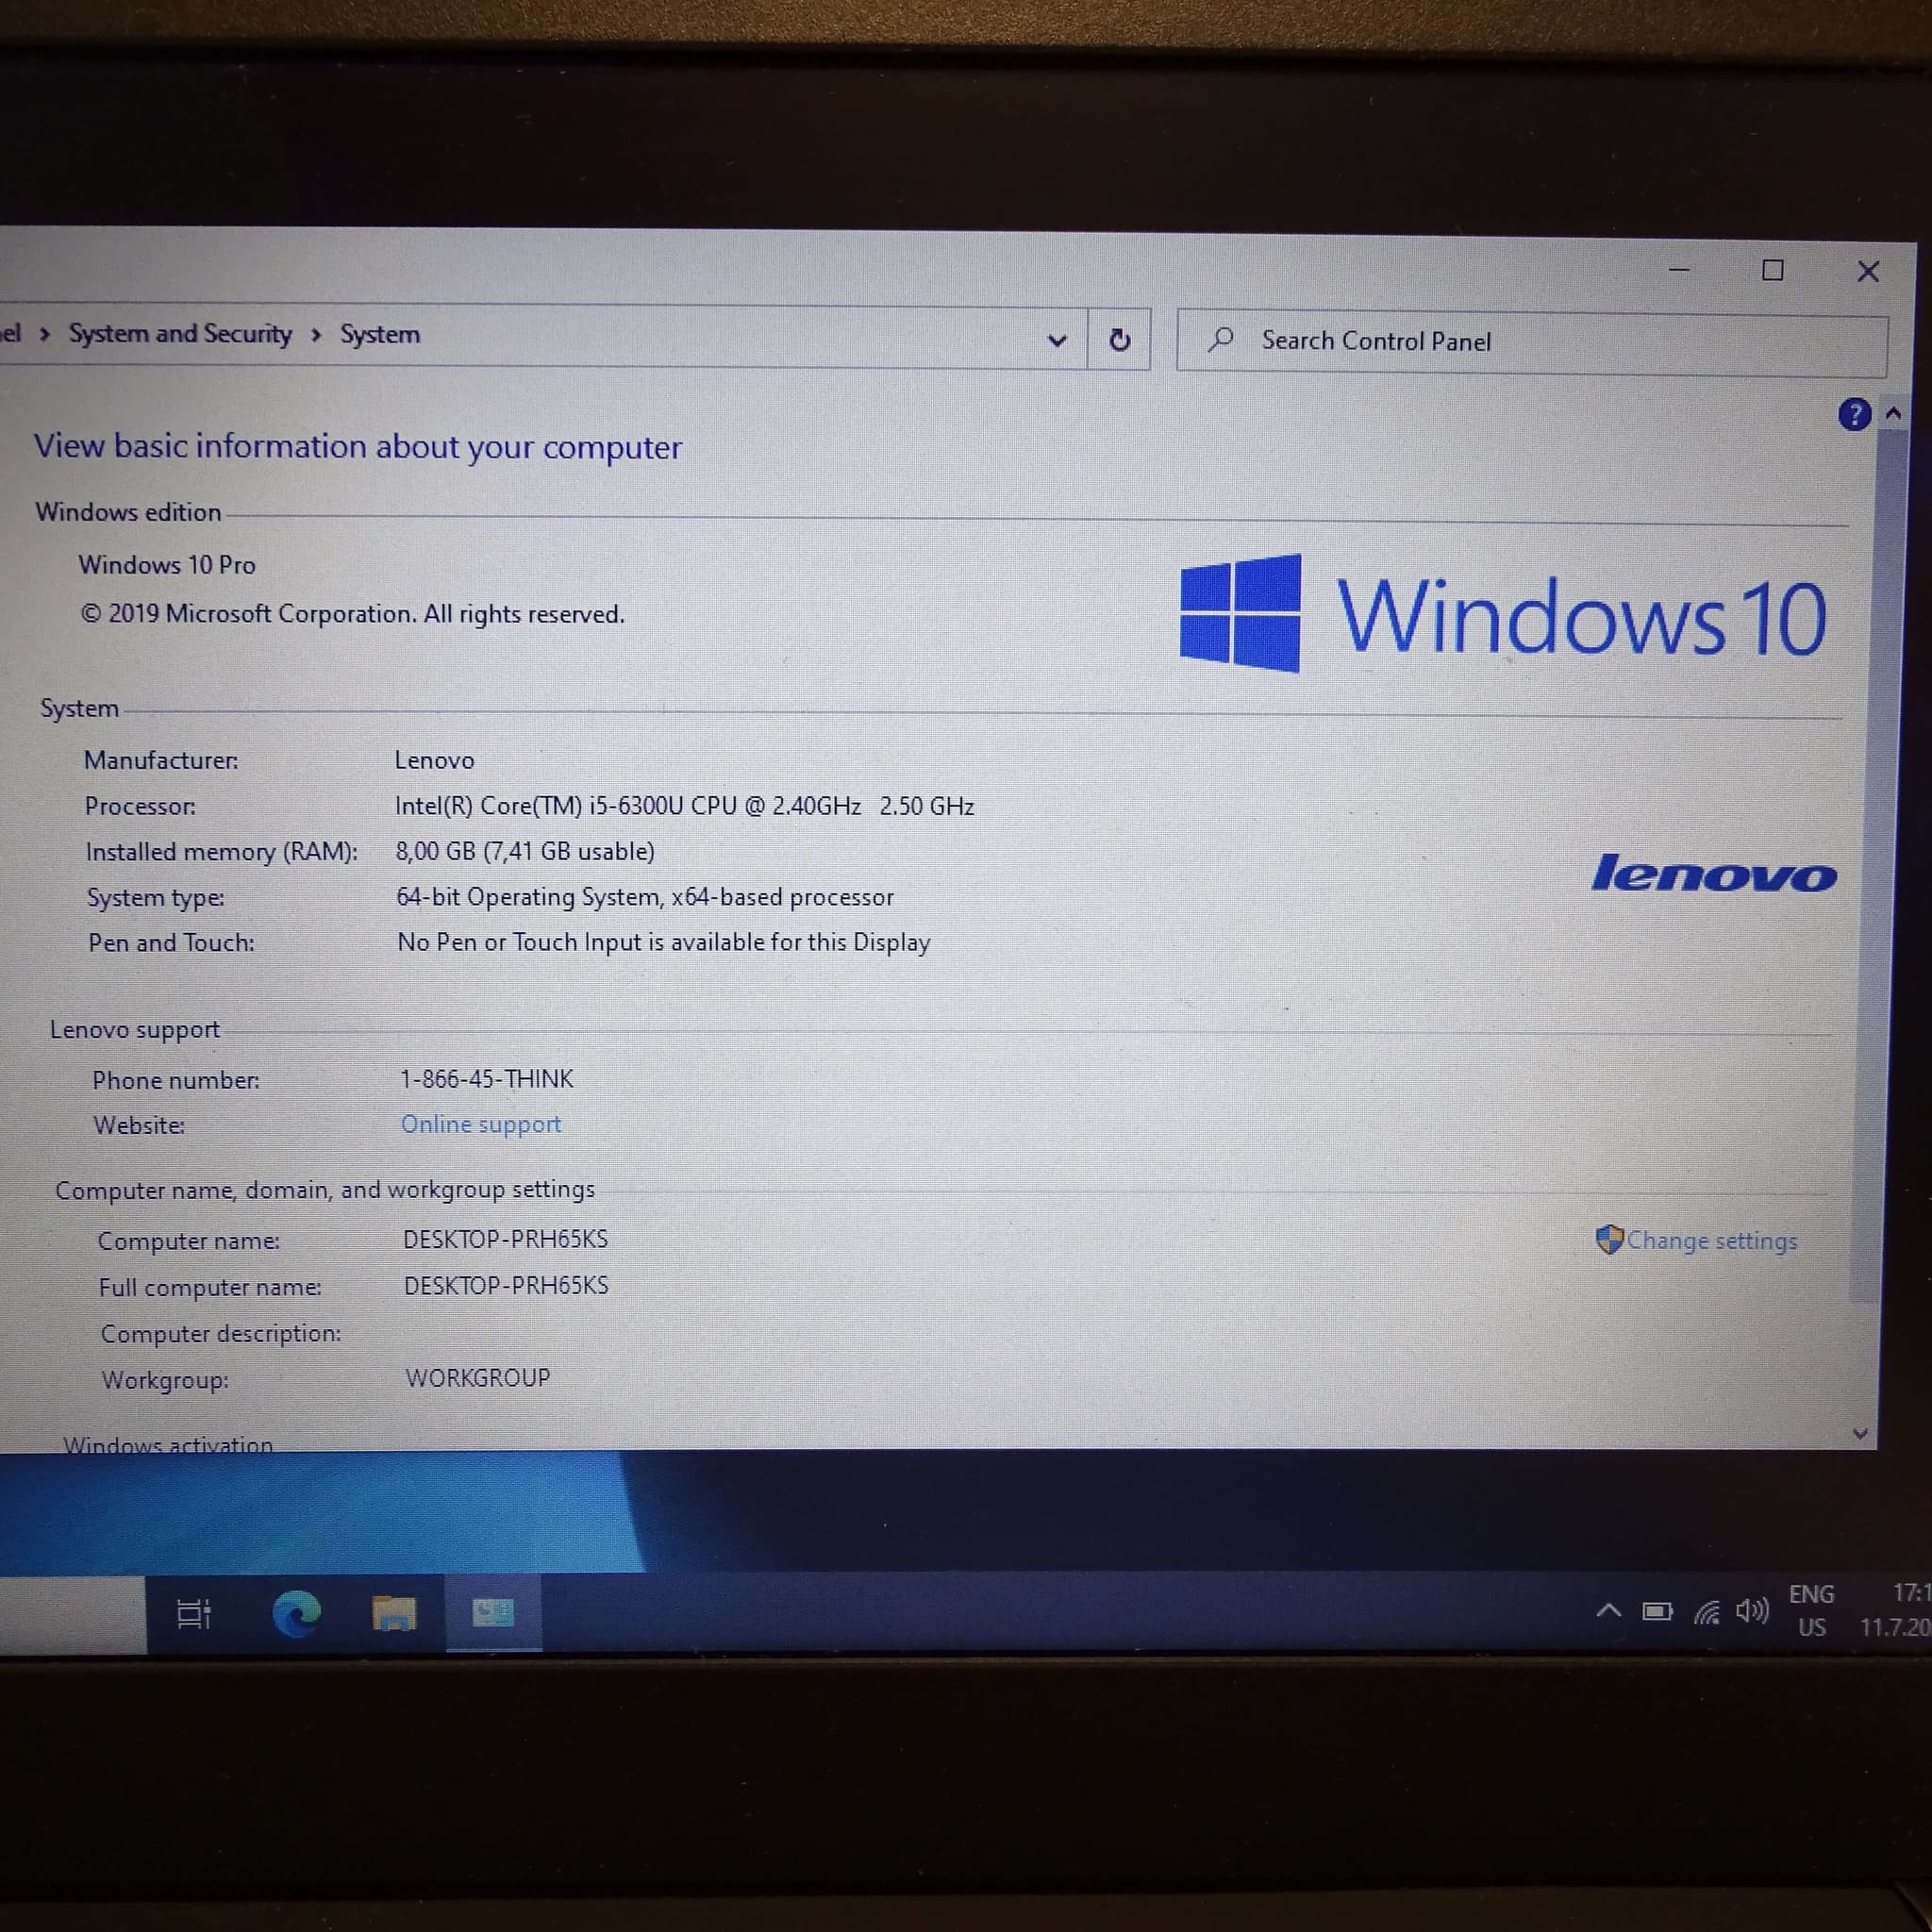1932x1932 pixels.
Task: Click the phone number '1-866-45-THINK'
Action: [x=487, y=1079]
